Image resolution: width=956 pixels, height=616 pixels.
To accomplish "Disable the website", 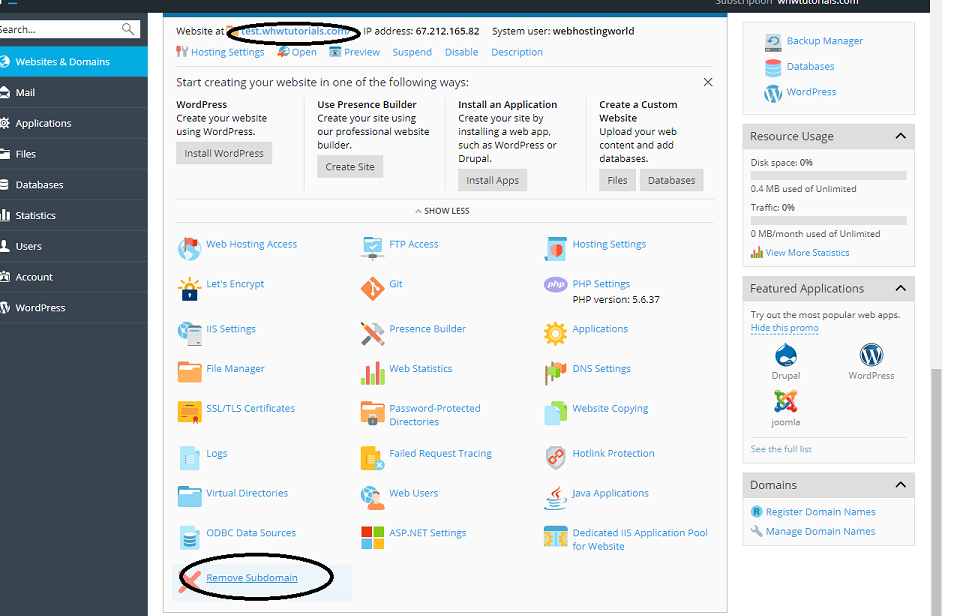I will point(461,52).
